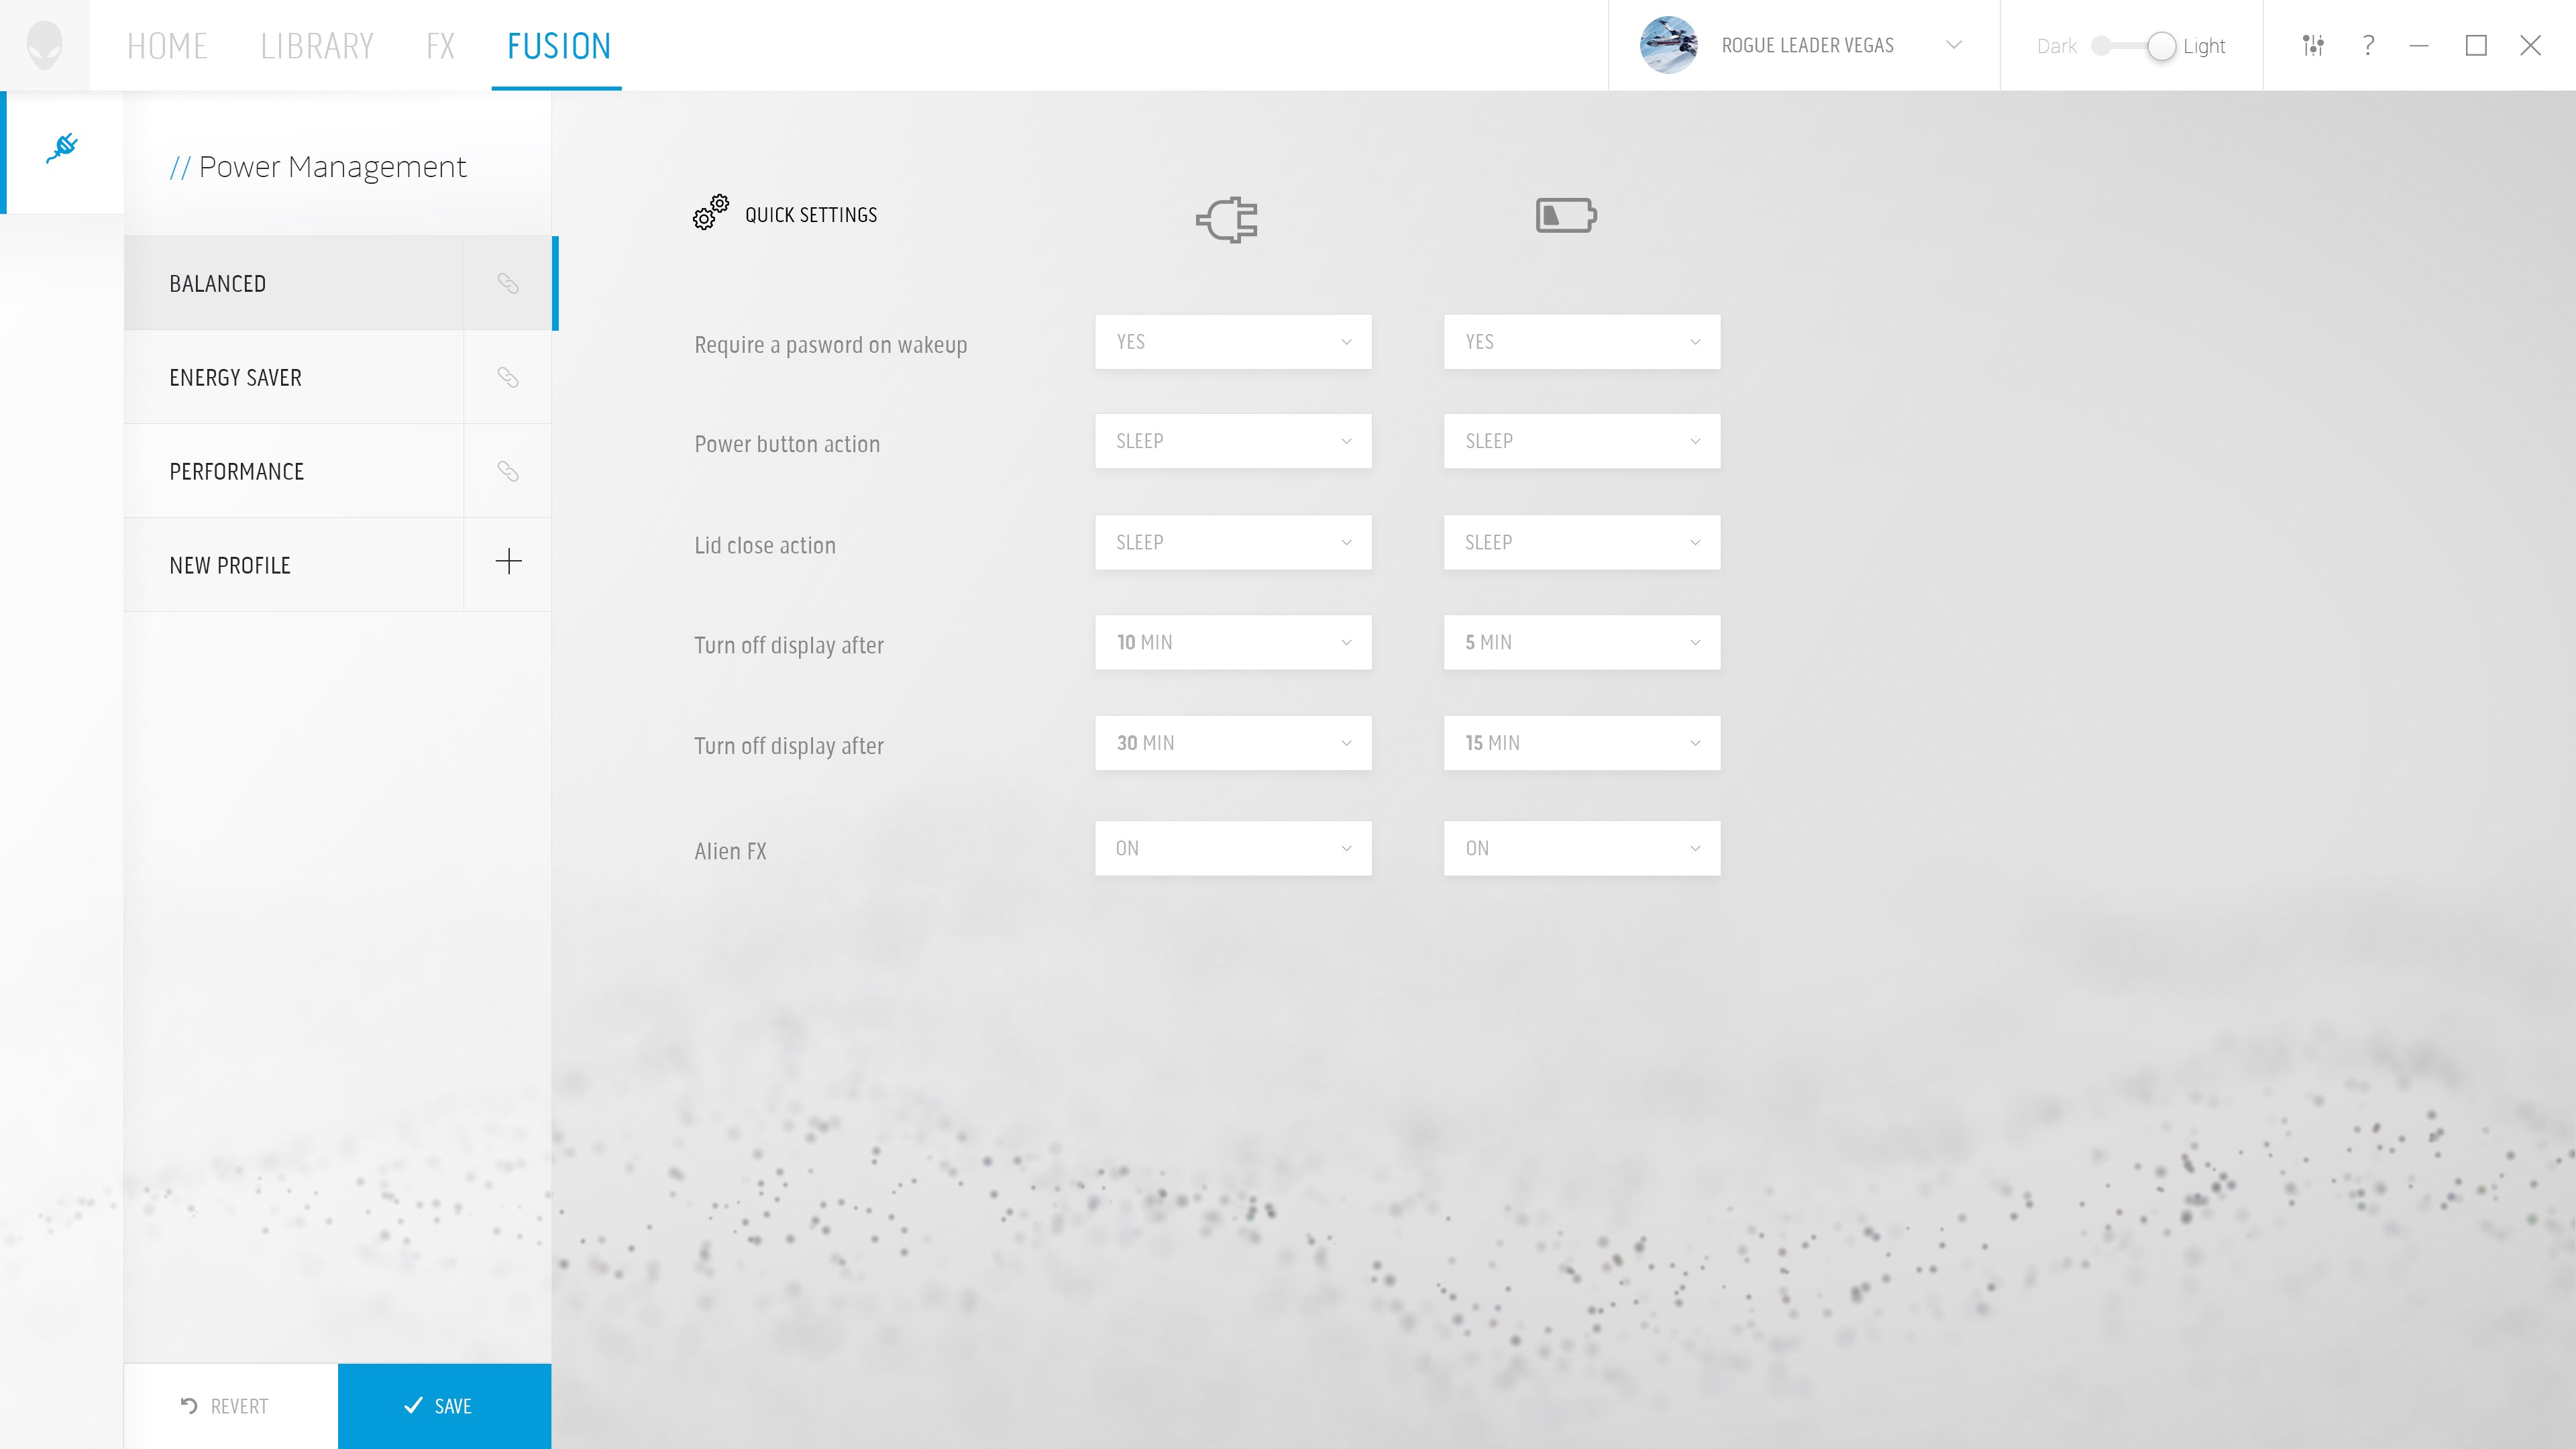The width and height of the screenshot is (2576, 1449).
Task: Click the plus icon to add new profile
Action: [508, 562]
